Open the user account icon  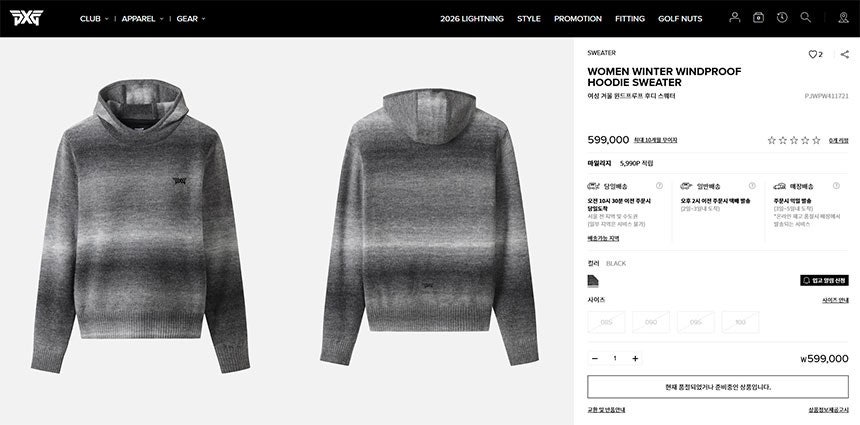(734, 18)
